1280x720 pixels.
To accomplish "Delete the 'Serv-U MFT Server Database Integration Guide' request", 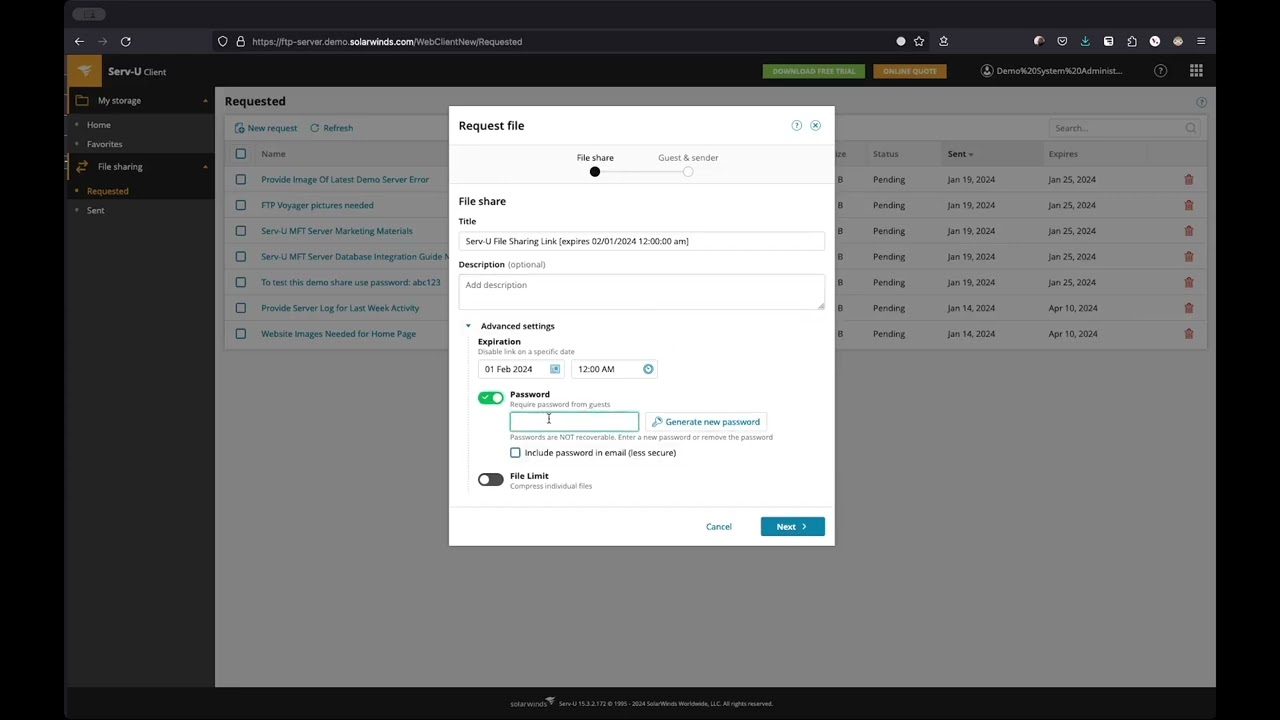I will pos(1189,257).
